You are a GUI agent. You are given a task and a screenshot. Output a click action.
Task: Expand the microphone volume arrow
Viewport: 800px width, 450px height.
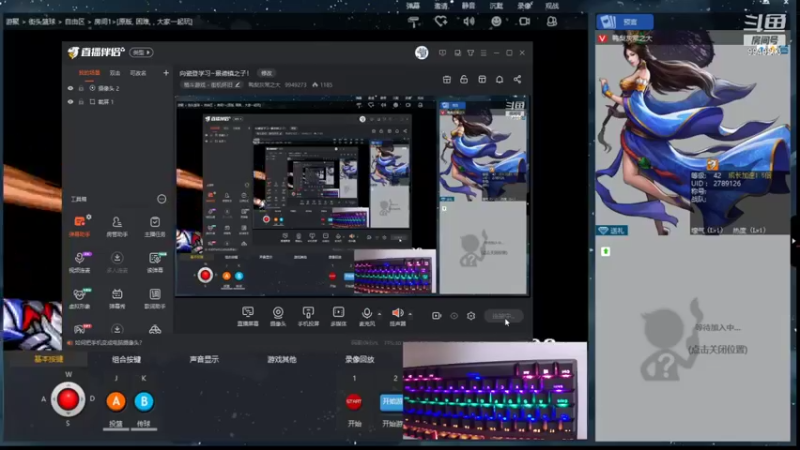[379, 314]
